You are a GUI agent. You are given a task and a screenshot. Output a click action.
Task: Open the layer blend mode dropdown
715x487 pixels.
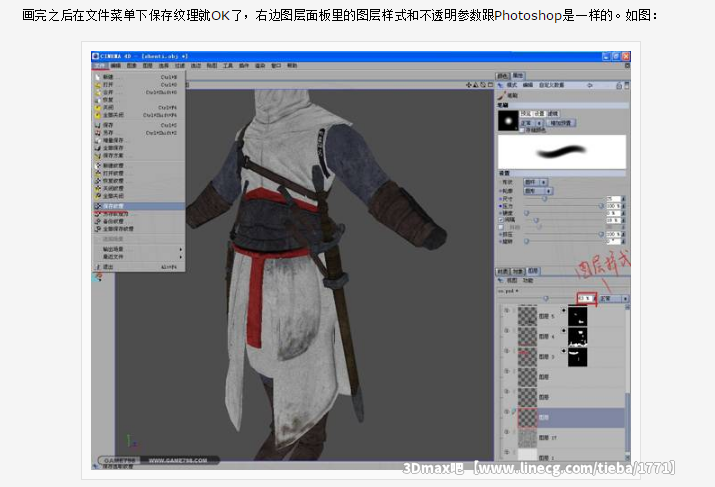click(613, 299)
